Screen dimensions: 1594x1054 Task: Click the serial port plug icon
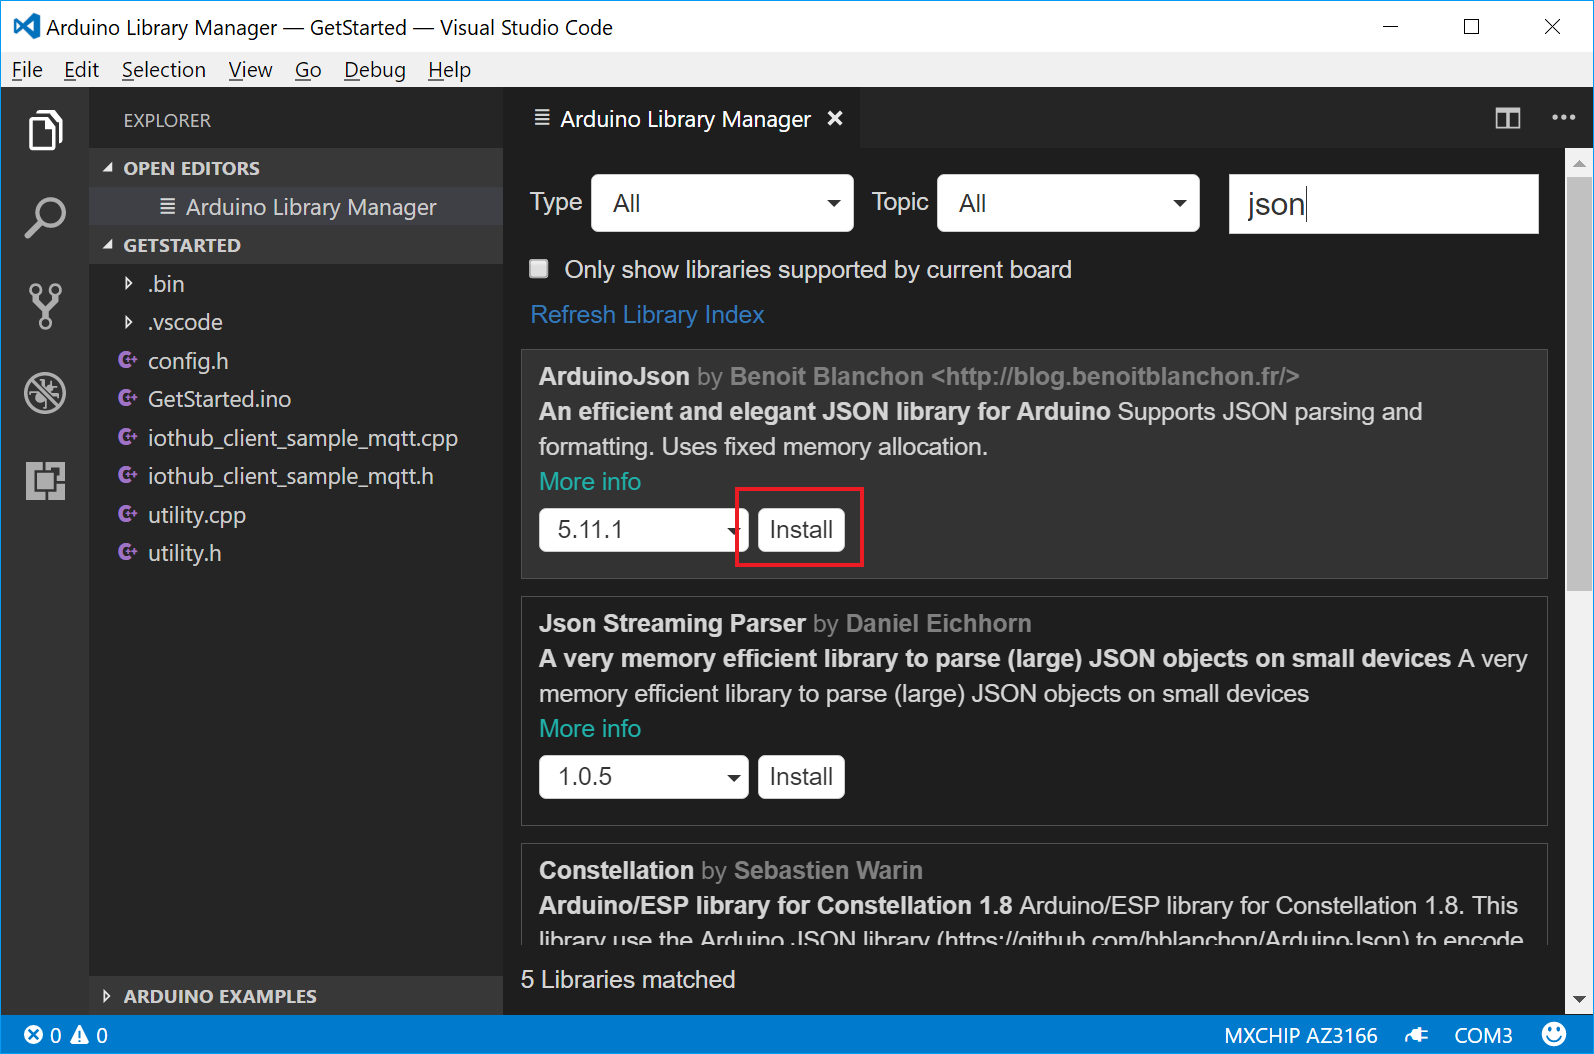(1416, 1035)
